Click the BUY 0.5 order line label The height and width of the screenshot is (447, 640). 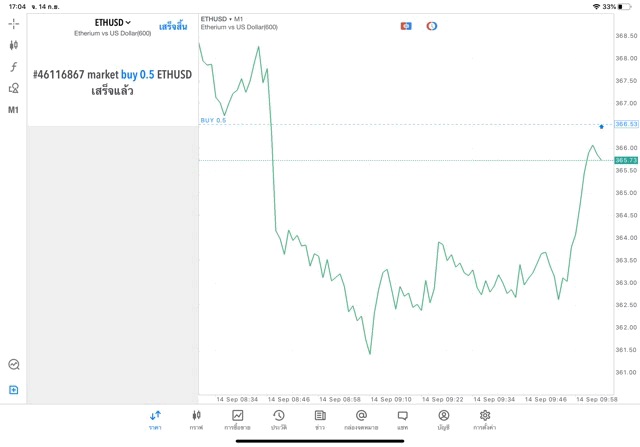213,121
